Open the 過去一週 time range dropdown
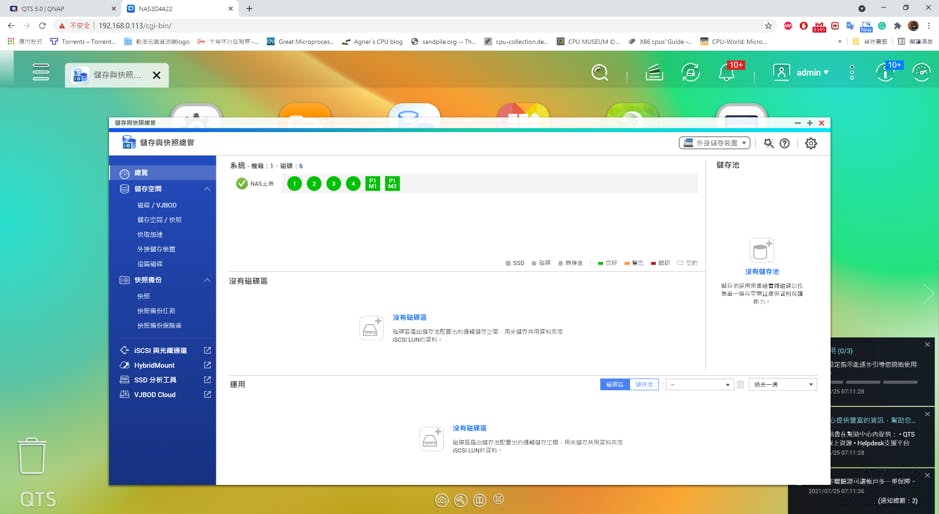The width and height of the screenshot is (939, 514). pos(782,384)
